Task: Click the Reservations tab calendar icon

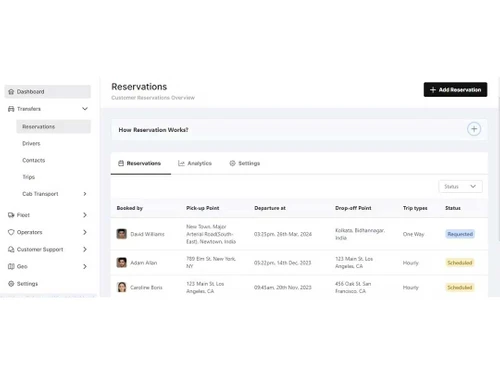Action: click(121, 163)
